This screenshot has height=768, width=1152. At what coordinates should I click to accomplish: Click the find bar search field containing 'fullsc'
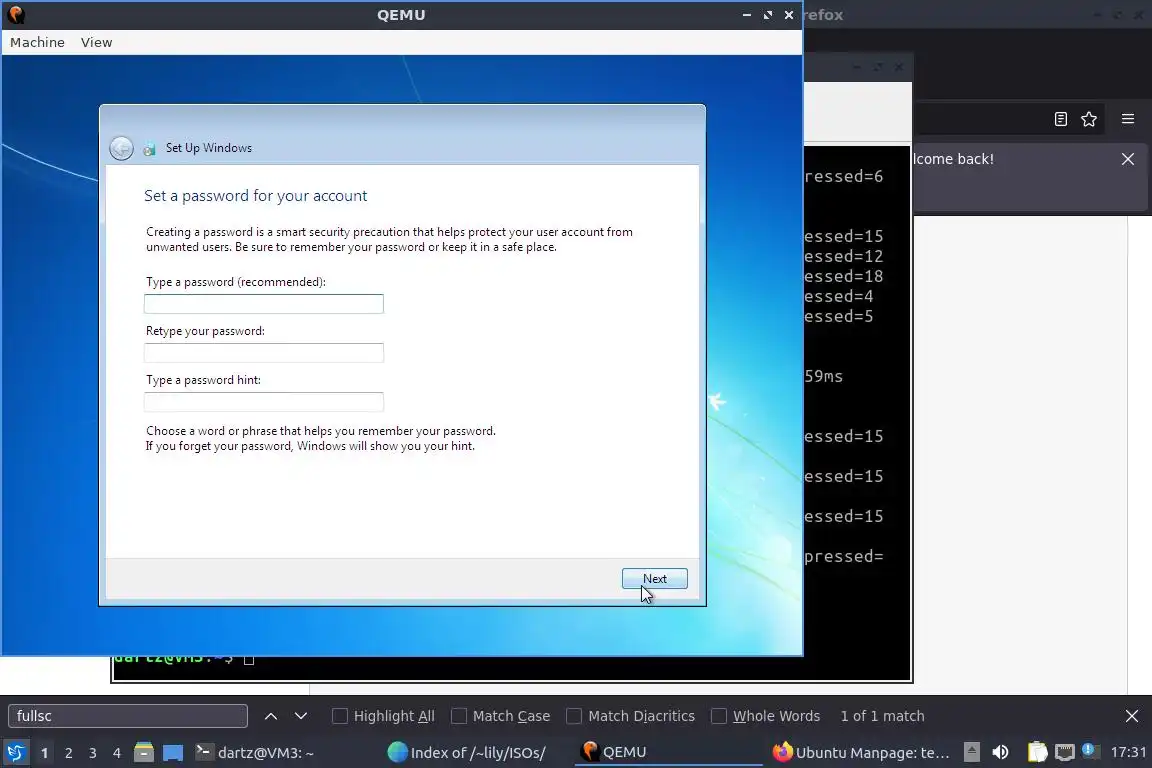click(x=128, y=716)
